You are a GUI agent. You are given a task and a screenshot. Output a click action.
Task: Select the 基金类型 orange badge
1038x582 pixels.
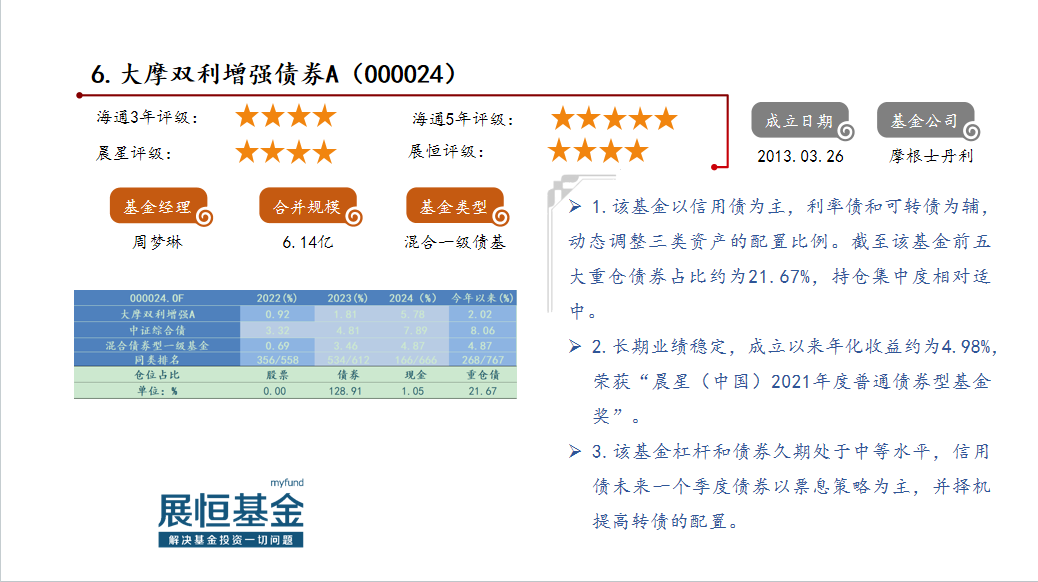click(453, 207)
